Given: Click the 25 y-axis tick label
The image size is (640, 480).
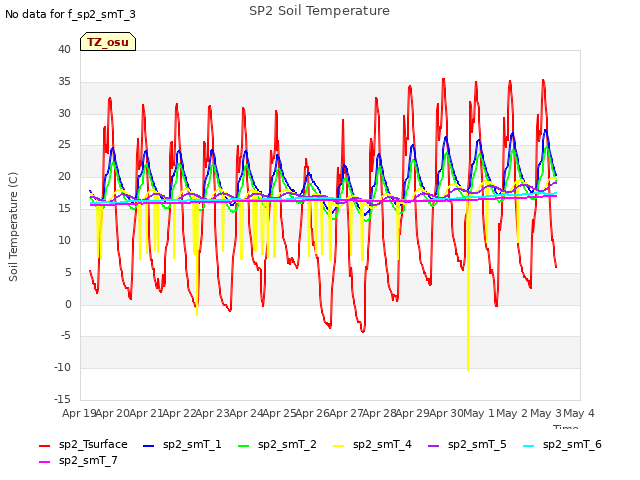Looking at the screenshot, I should coord(64,144).
